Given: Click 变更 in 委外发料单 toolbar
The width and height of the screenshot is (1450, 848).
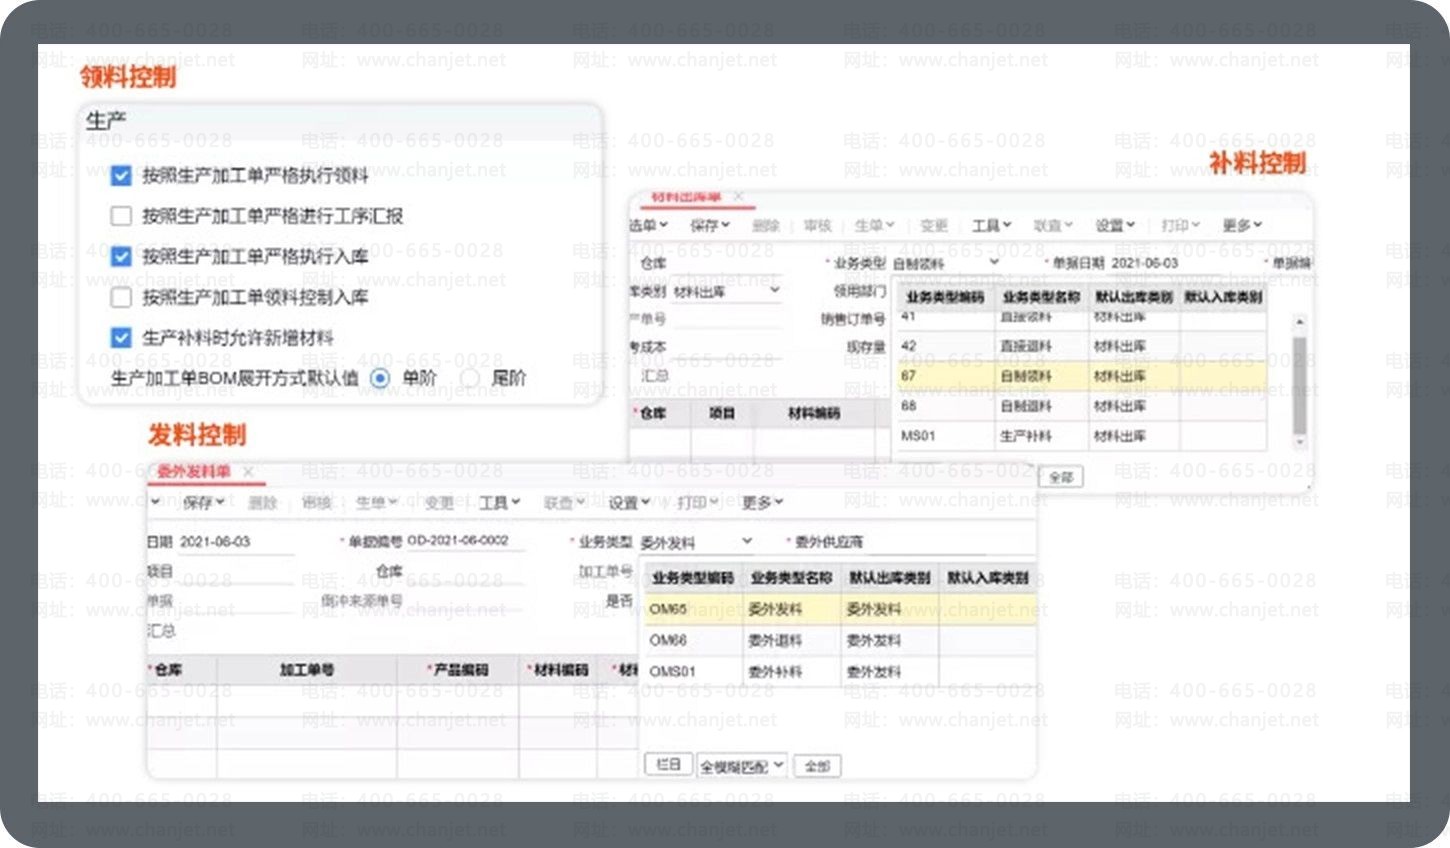Looking at the screenshot, I should [x=439, y=503].
